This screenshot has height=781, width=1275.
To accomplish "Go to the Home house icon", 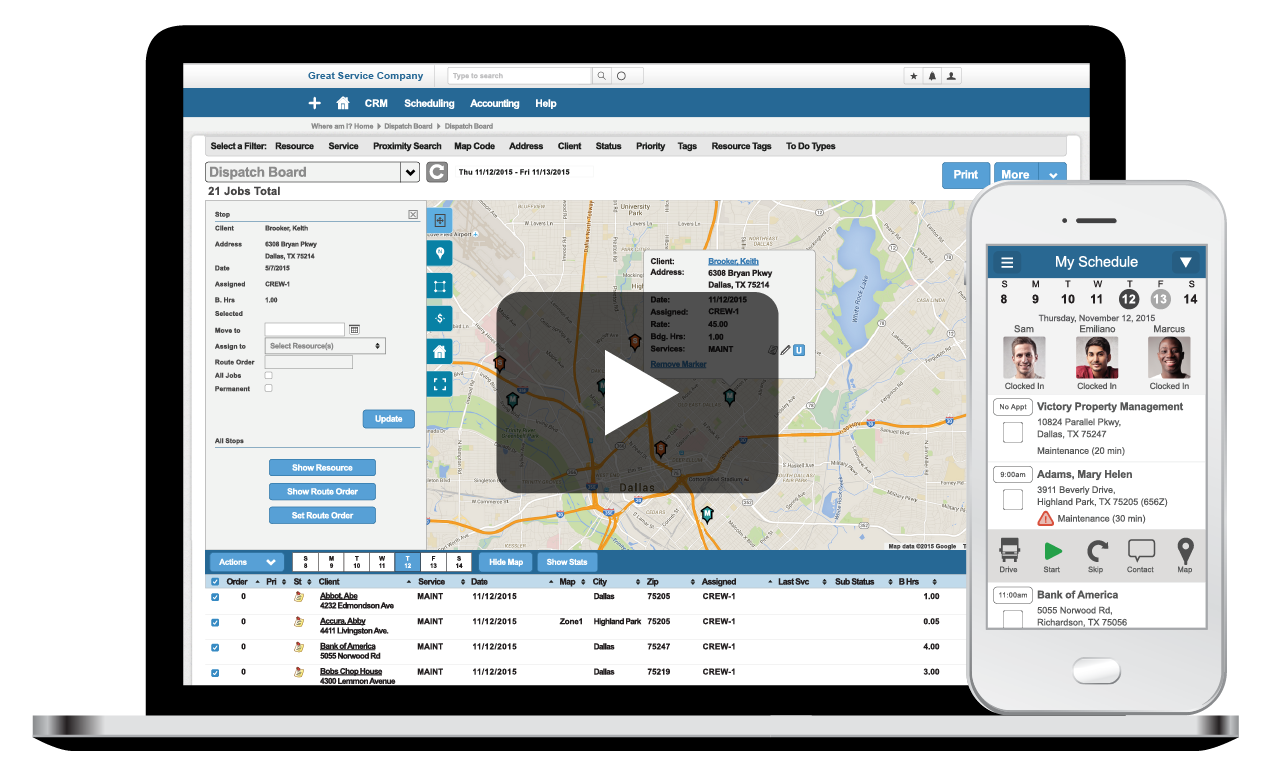I will click(x=343, y=103).
